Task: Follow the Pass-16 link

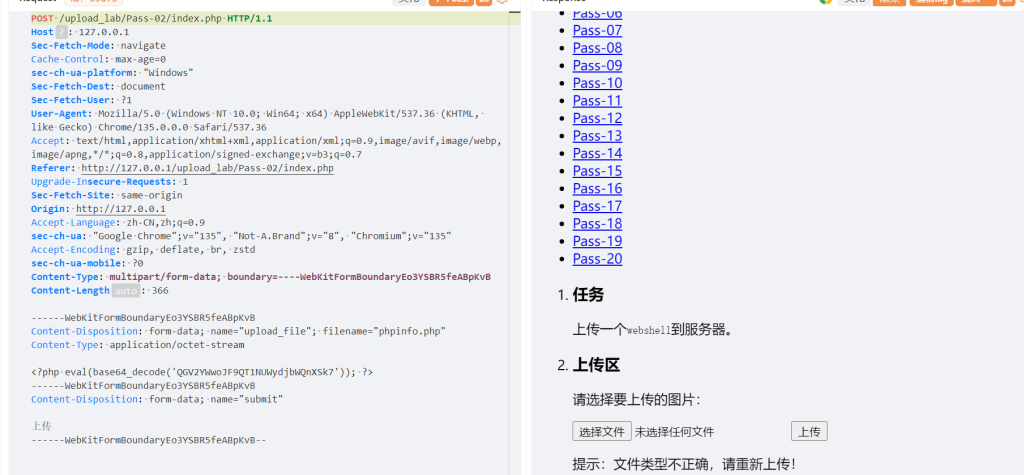Action: (x=598, y=189)
